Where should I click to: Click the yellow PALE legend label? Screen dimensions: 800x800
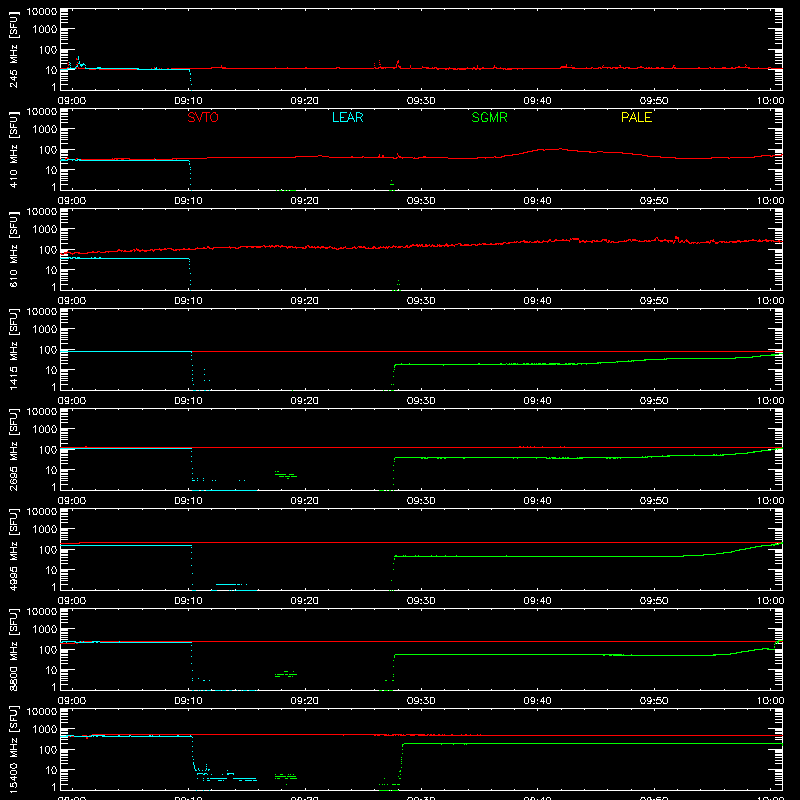(636, 117)
